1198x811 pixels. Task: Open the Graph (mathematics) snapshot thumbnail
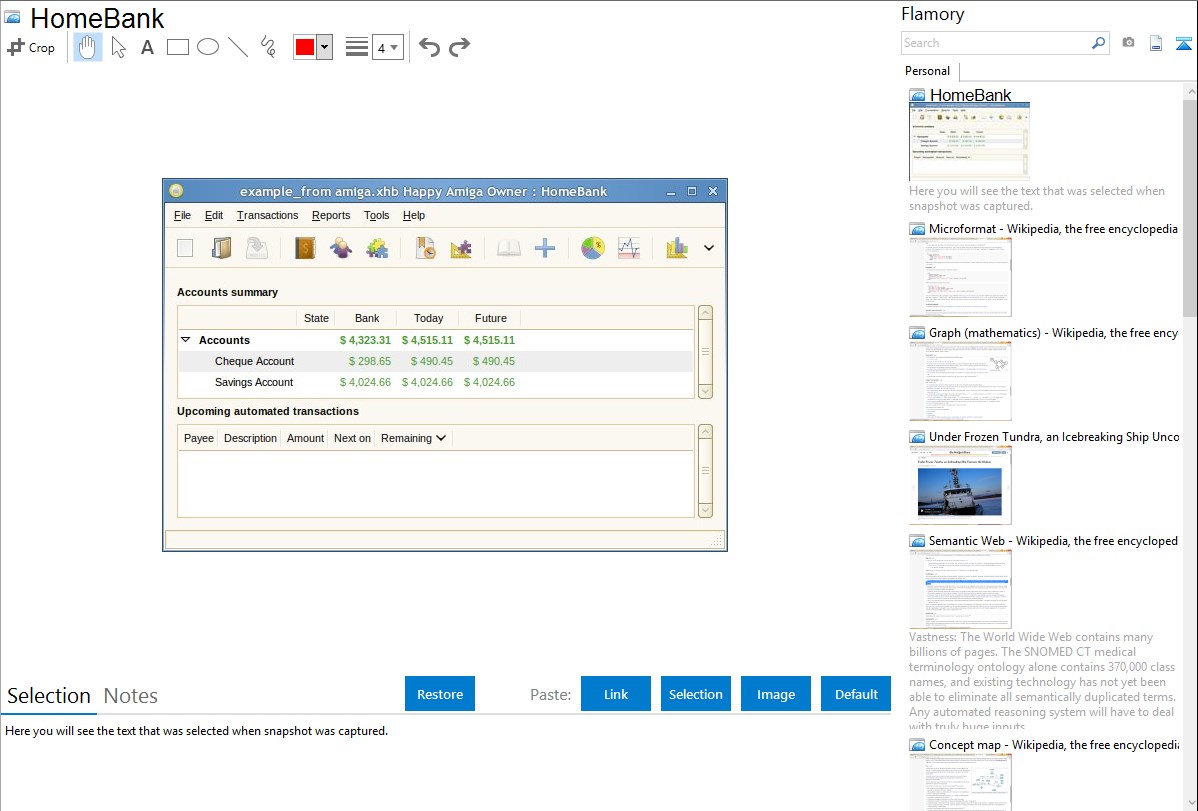[960, 381]
